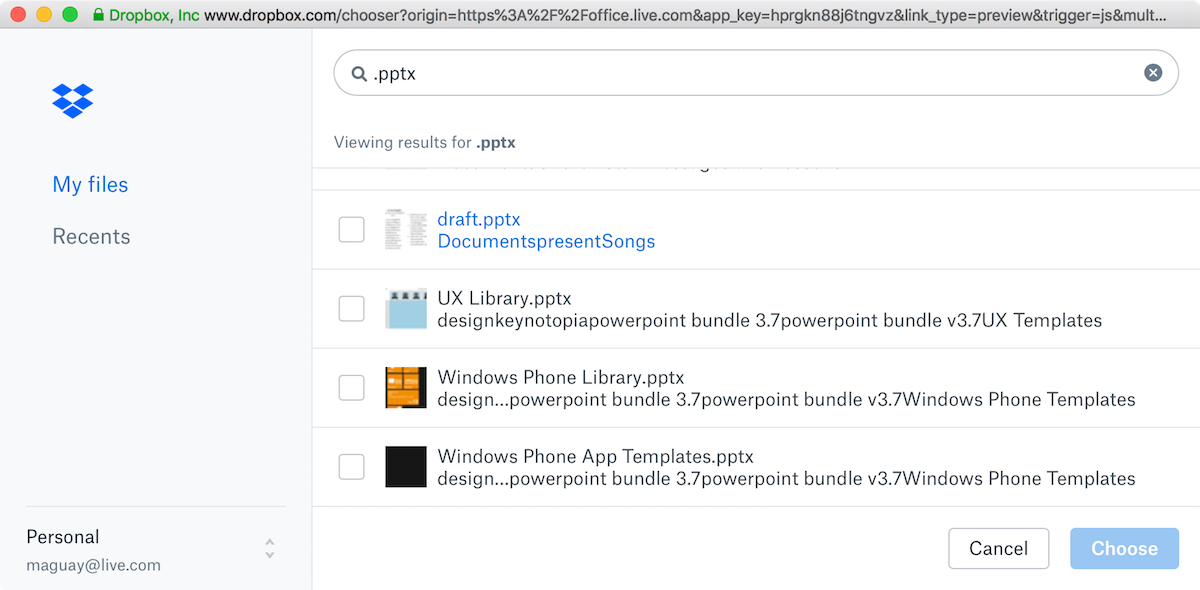Click the maguay@live.com account email
1200x590 pixels.
point(93,566)
